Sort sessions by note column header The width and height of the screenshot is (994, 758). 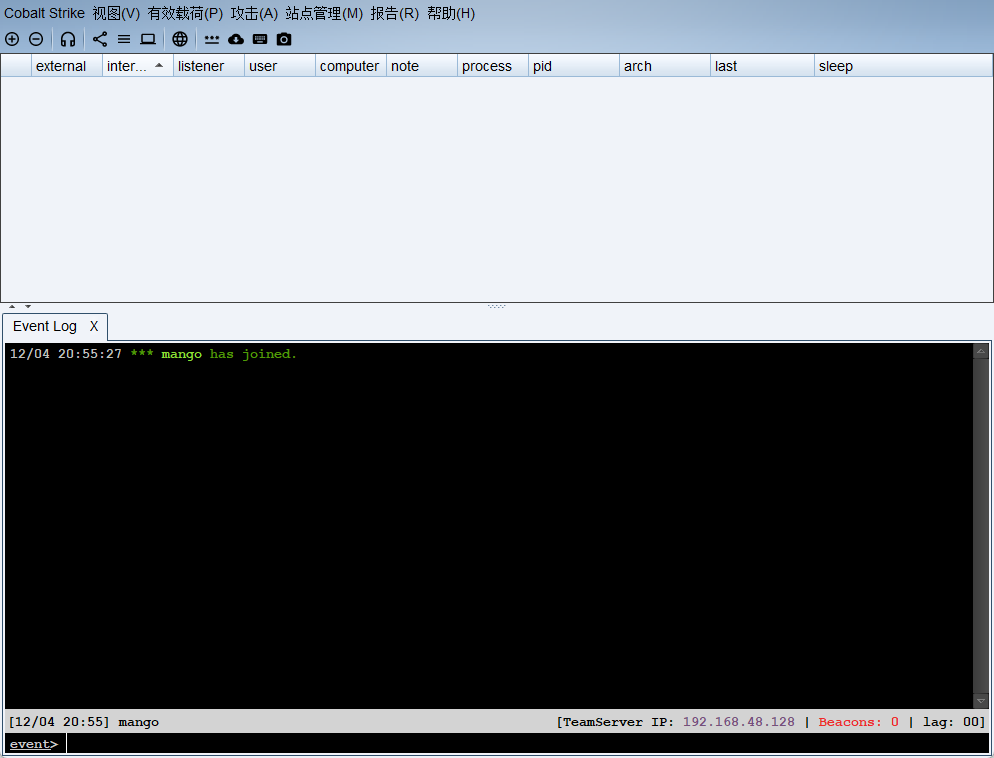[x=422, y=66]
